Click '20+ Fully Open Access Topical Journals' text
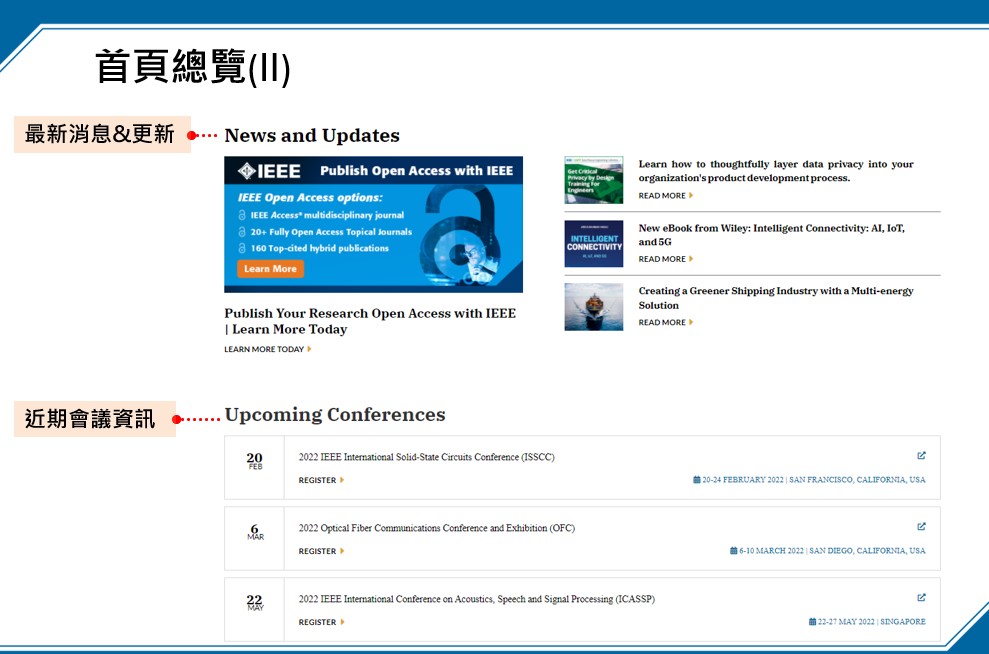This screenshot has height=654, width=989. tap(331, 232)
